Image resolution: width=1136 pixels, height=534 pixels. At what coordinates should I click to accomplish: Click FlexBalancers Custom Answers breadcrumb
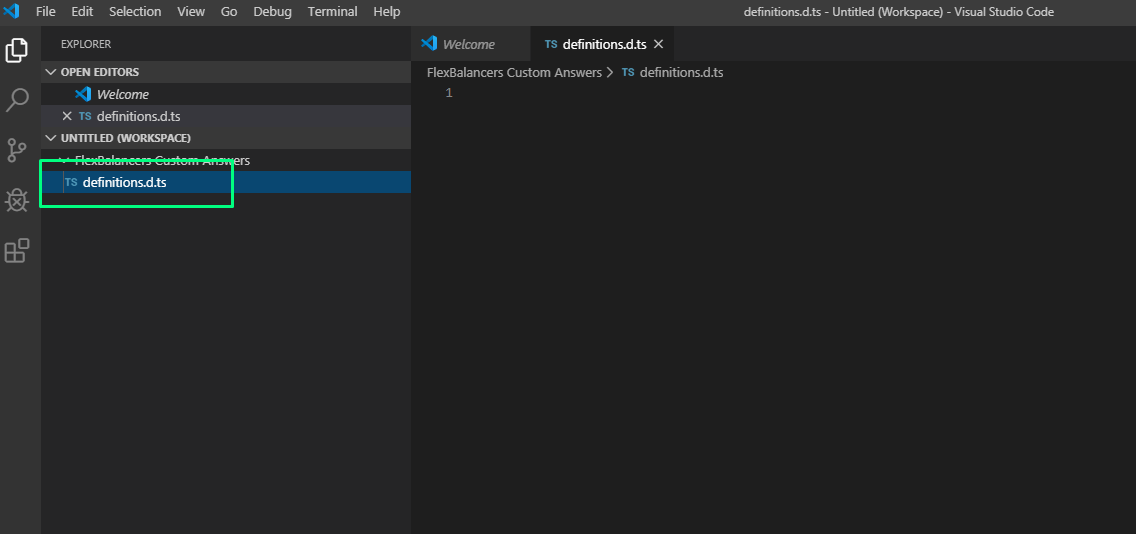[514, 72]
